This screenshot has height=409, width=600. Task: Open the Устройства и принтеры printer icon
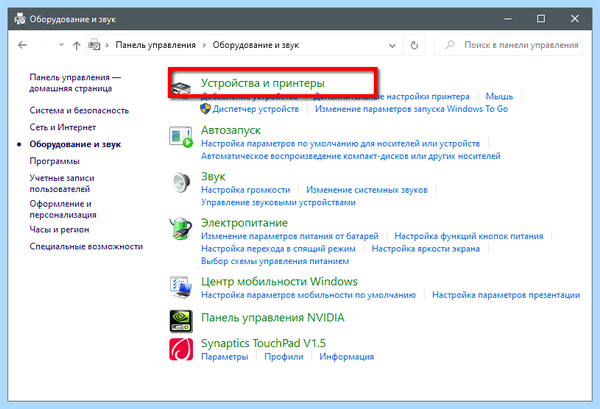click(181, 89)
